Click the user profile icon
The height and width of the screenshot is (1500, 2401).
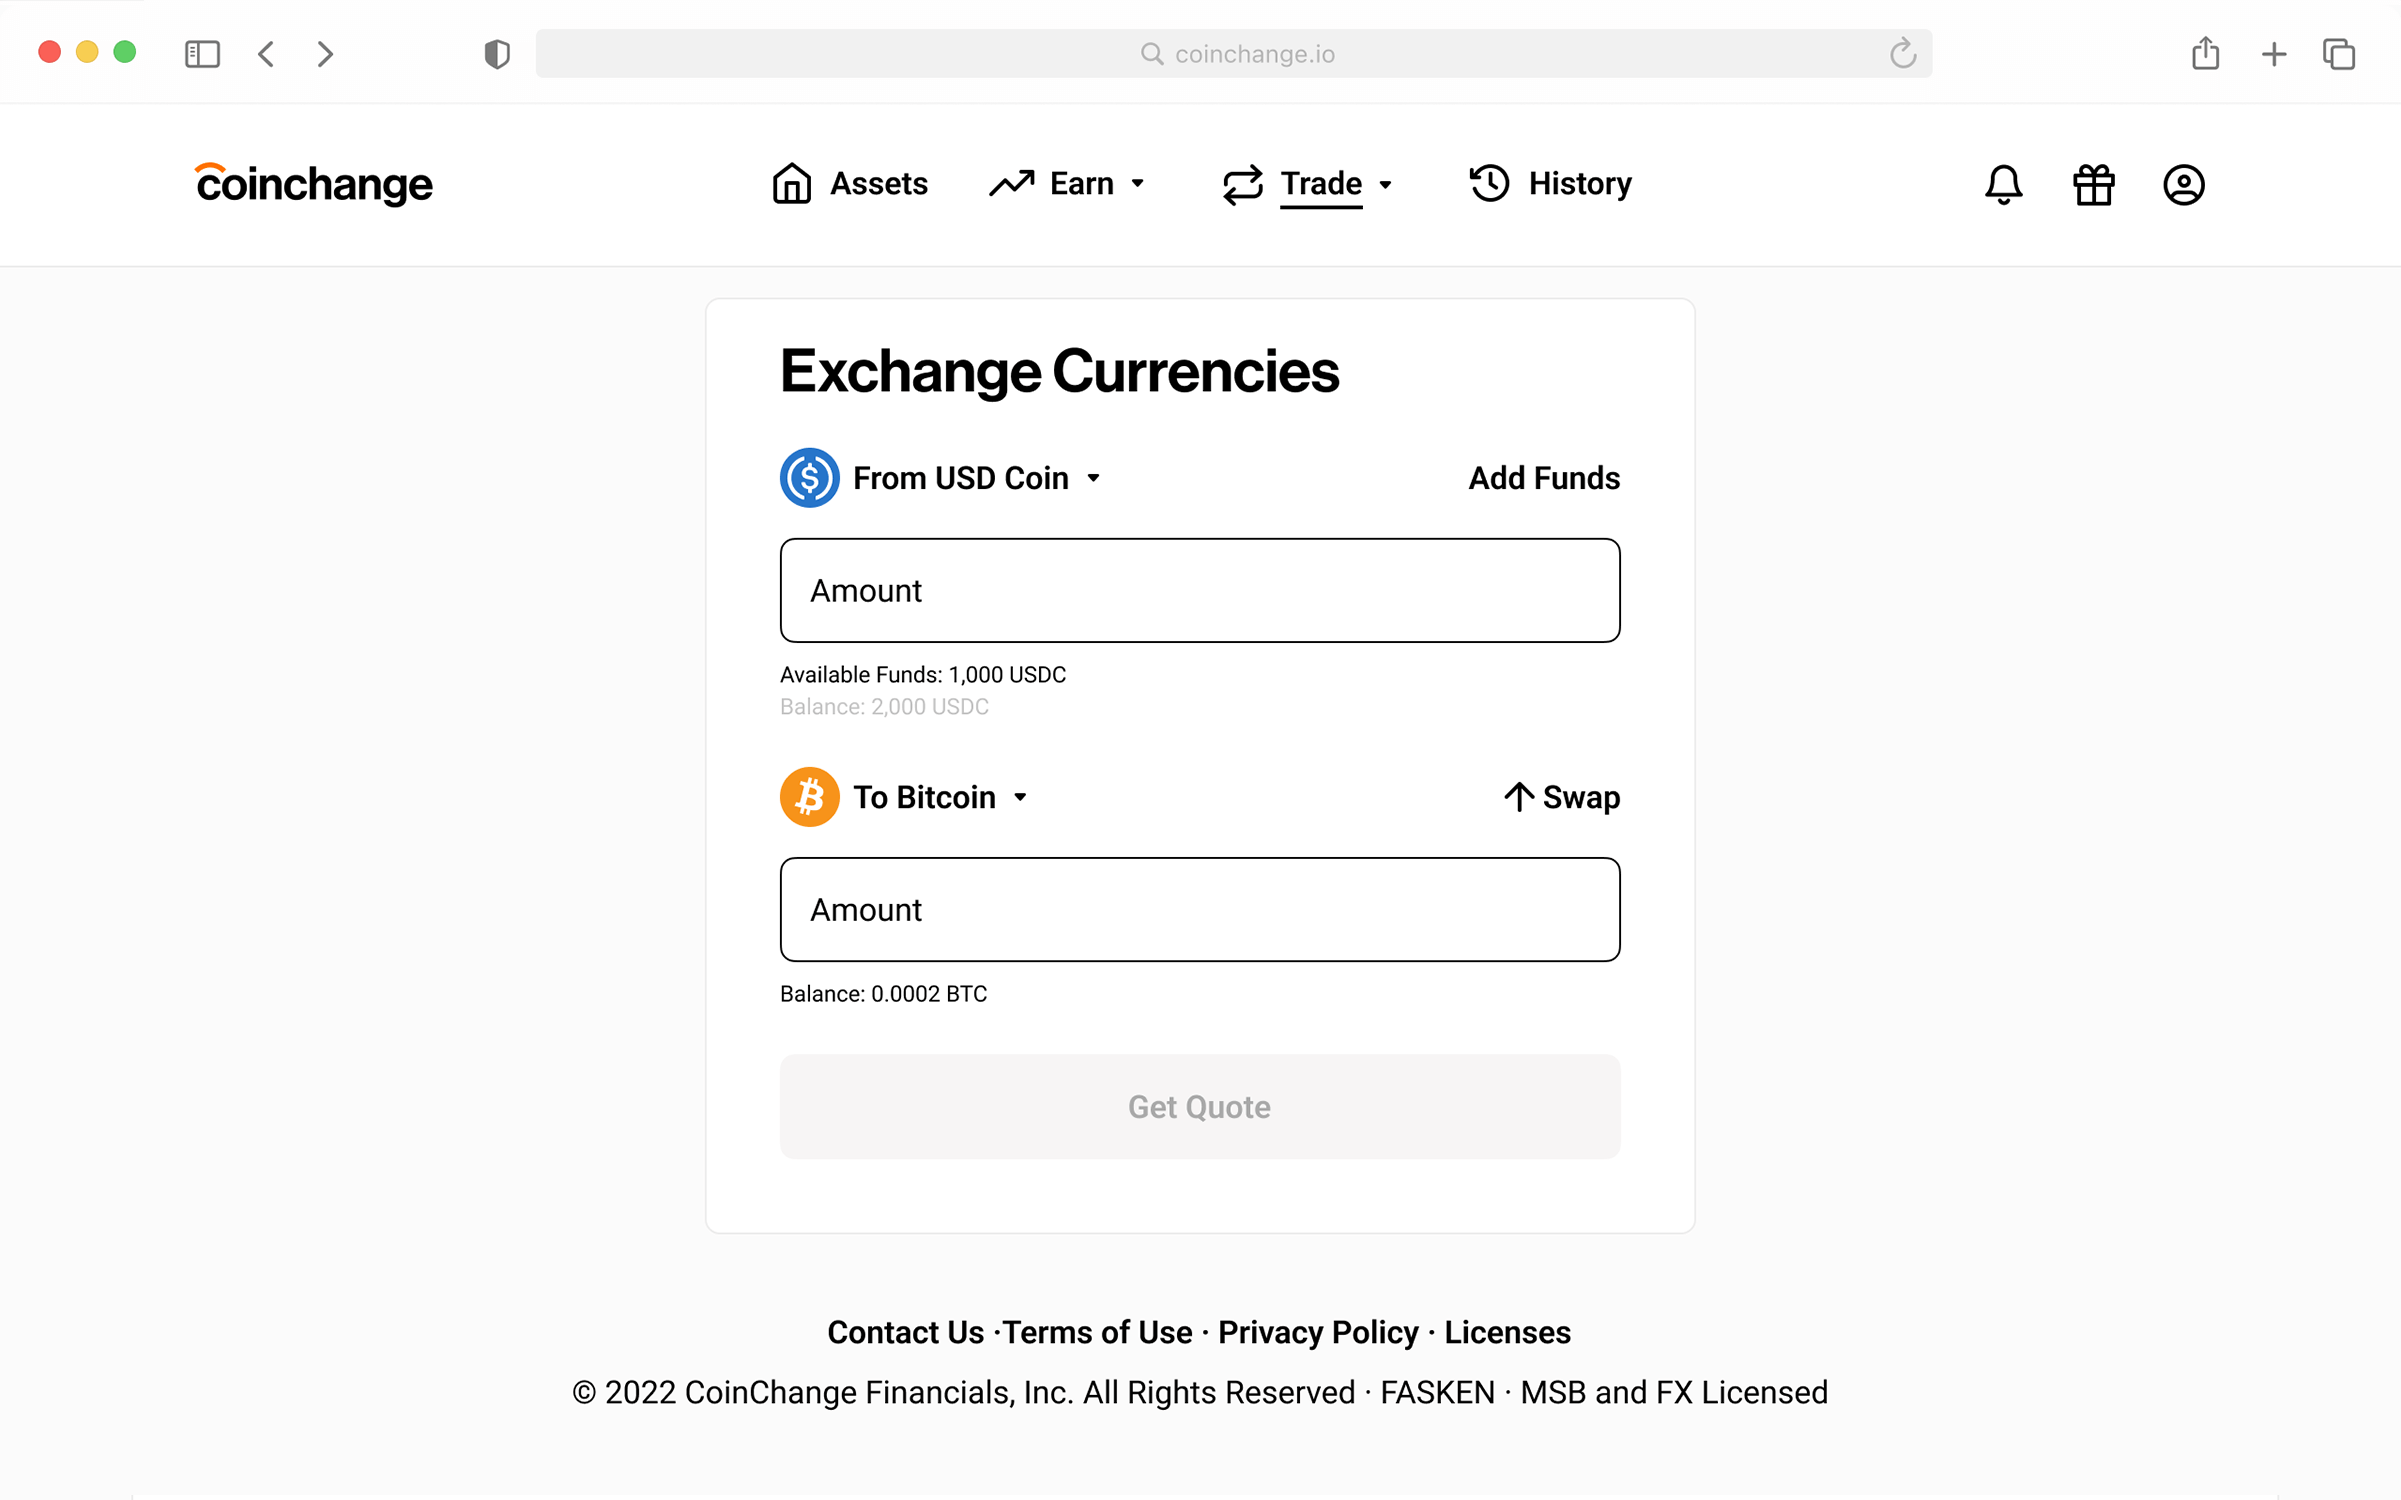coord(2183,185)
